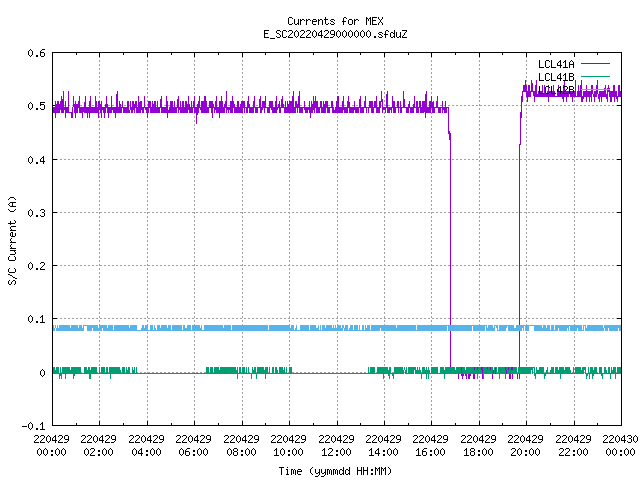Select the filename text E_SC20220429000000.sfduZ
The width and height of the screenshot is (640, 480).
335,34
